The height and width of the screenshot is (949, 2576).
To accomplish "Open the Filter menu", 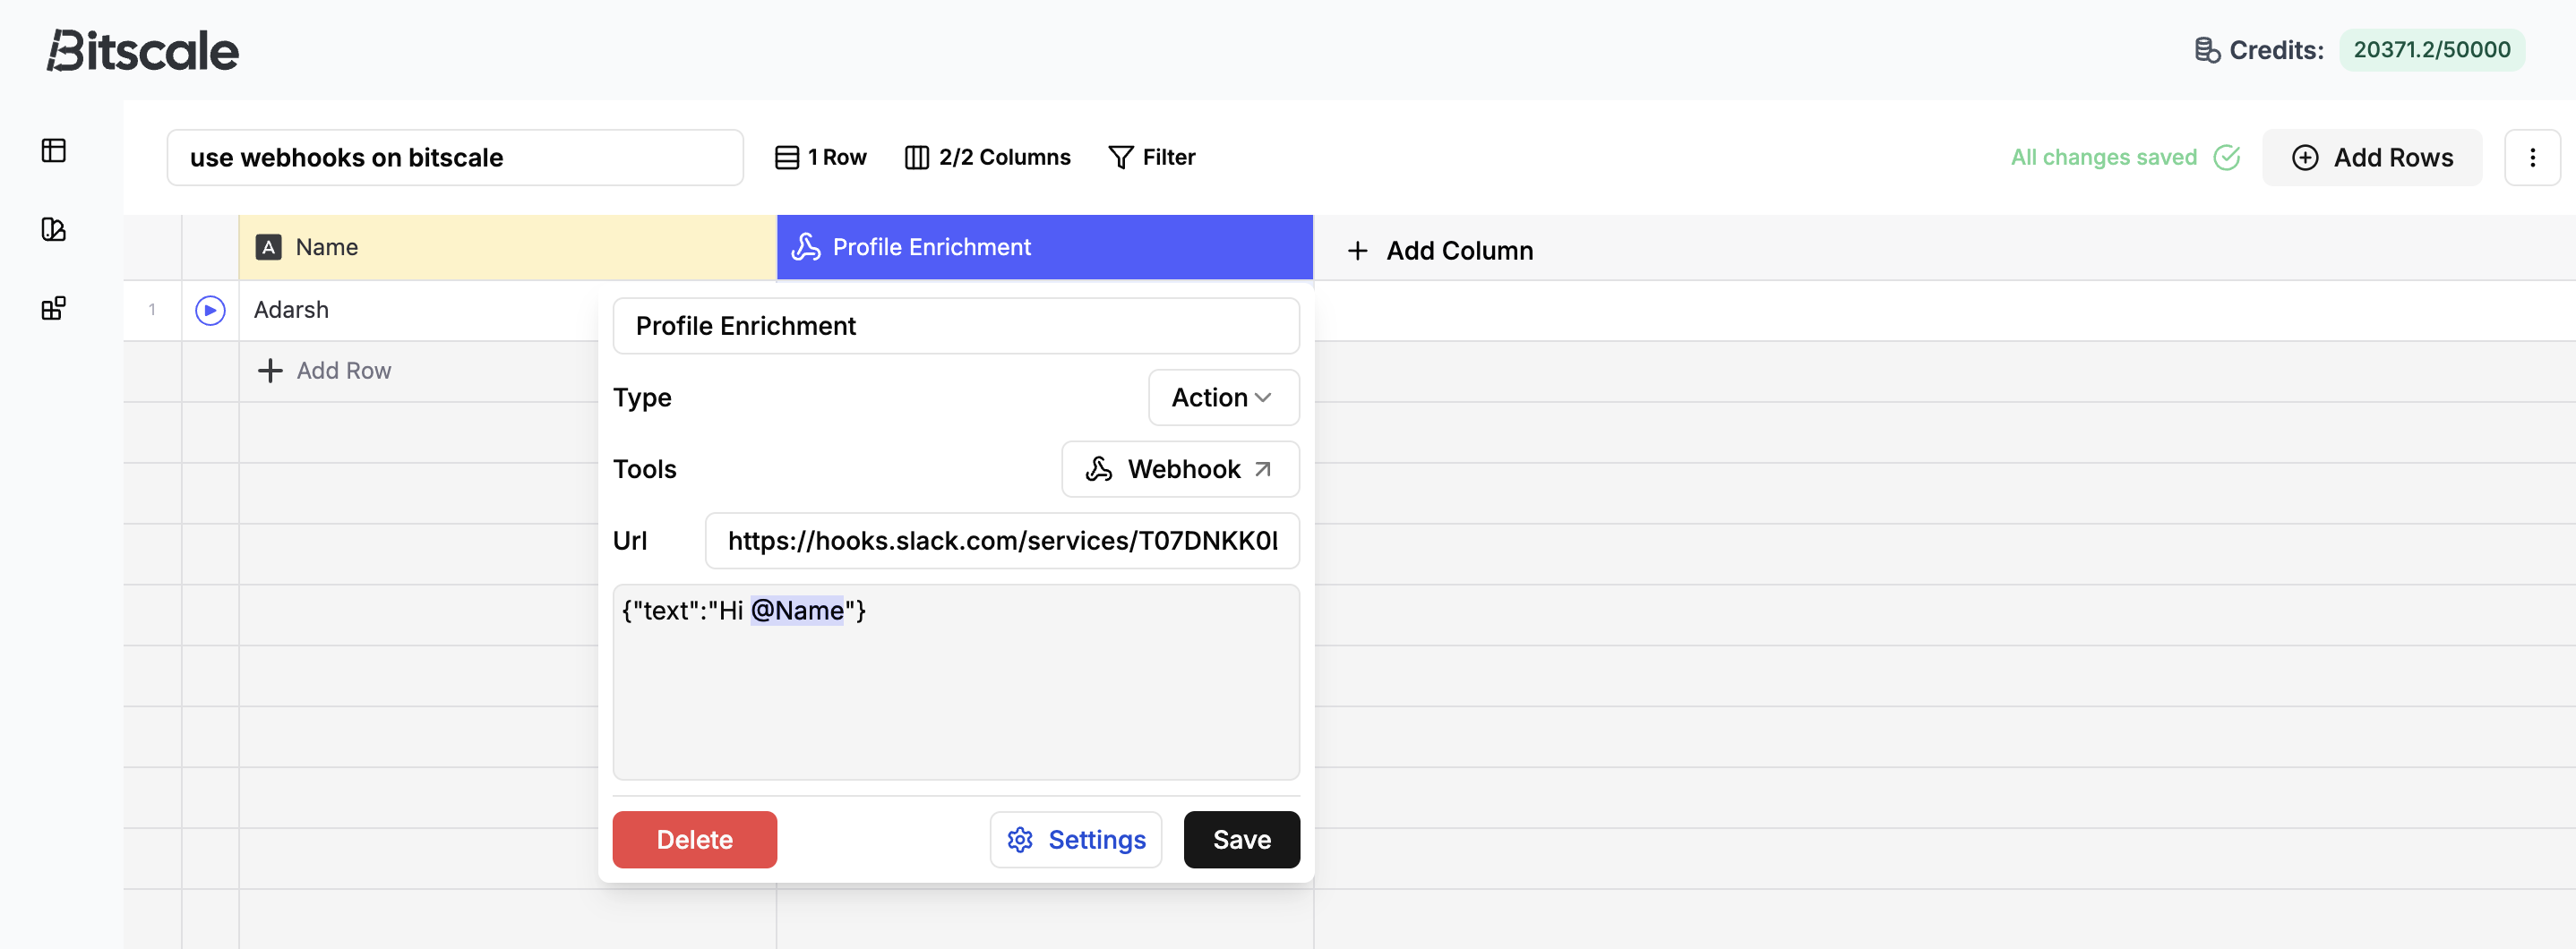I will click(x=1152, y=157).
